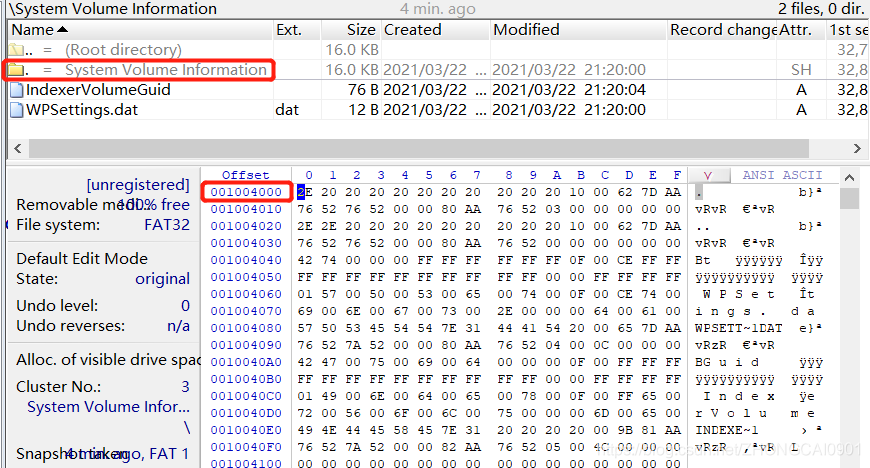Click offset 001004040
The image size is (870, 468).
[x=246, y=260]
